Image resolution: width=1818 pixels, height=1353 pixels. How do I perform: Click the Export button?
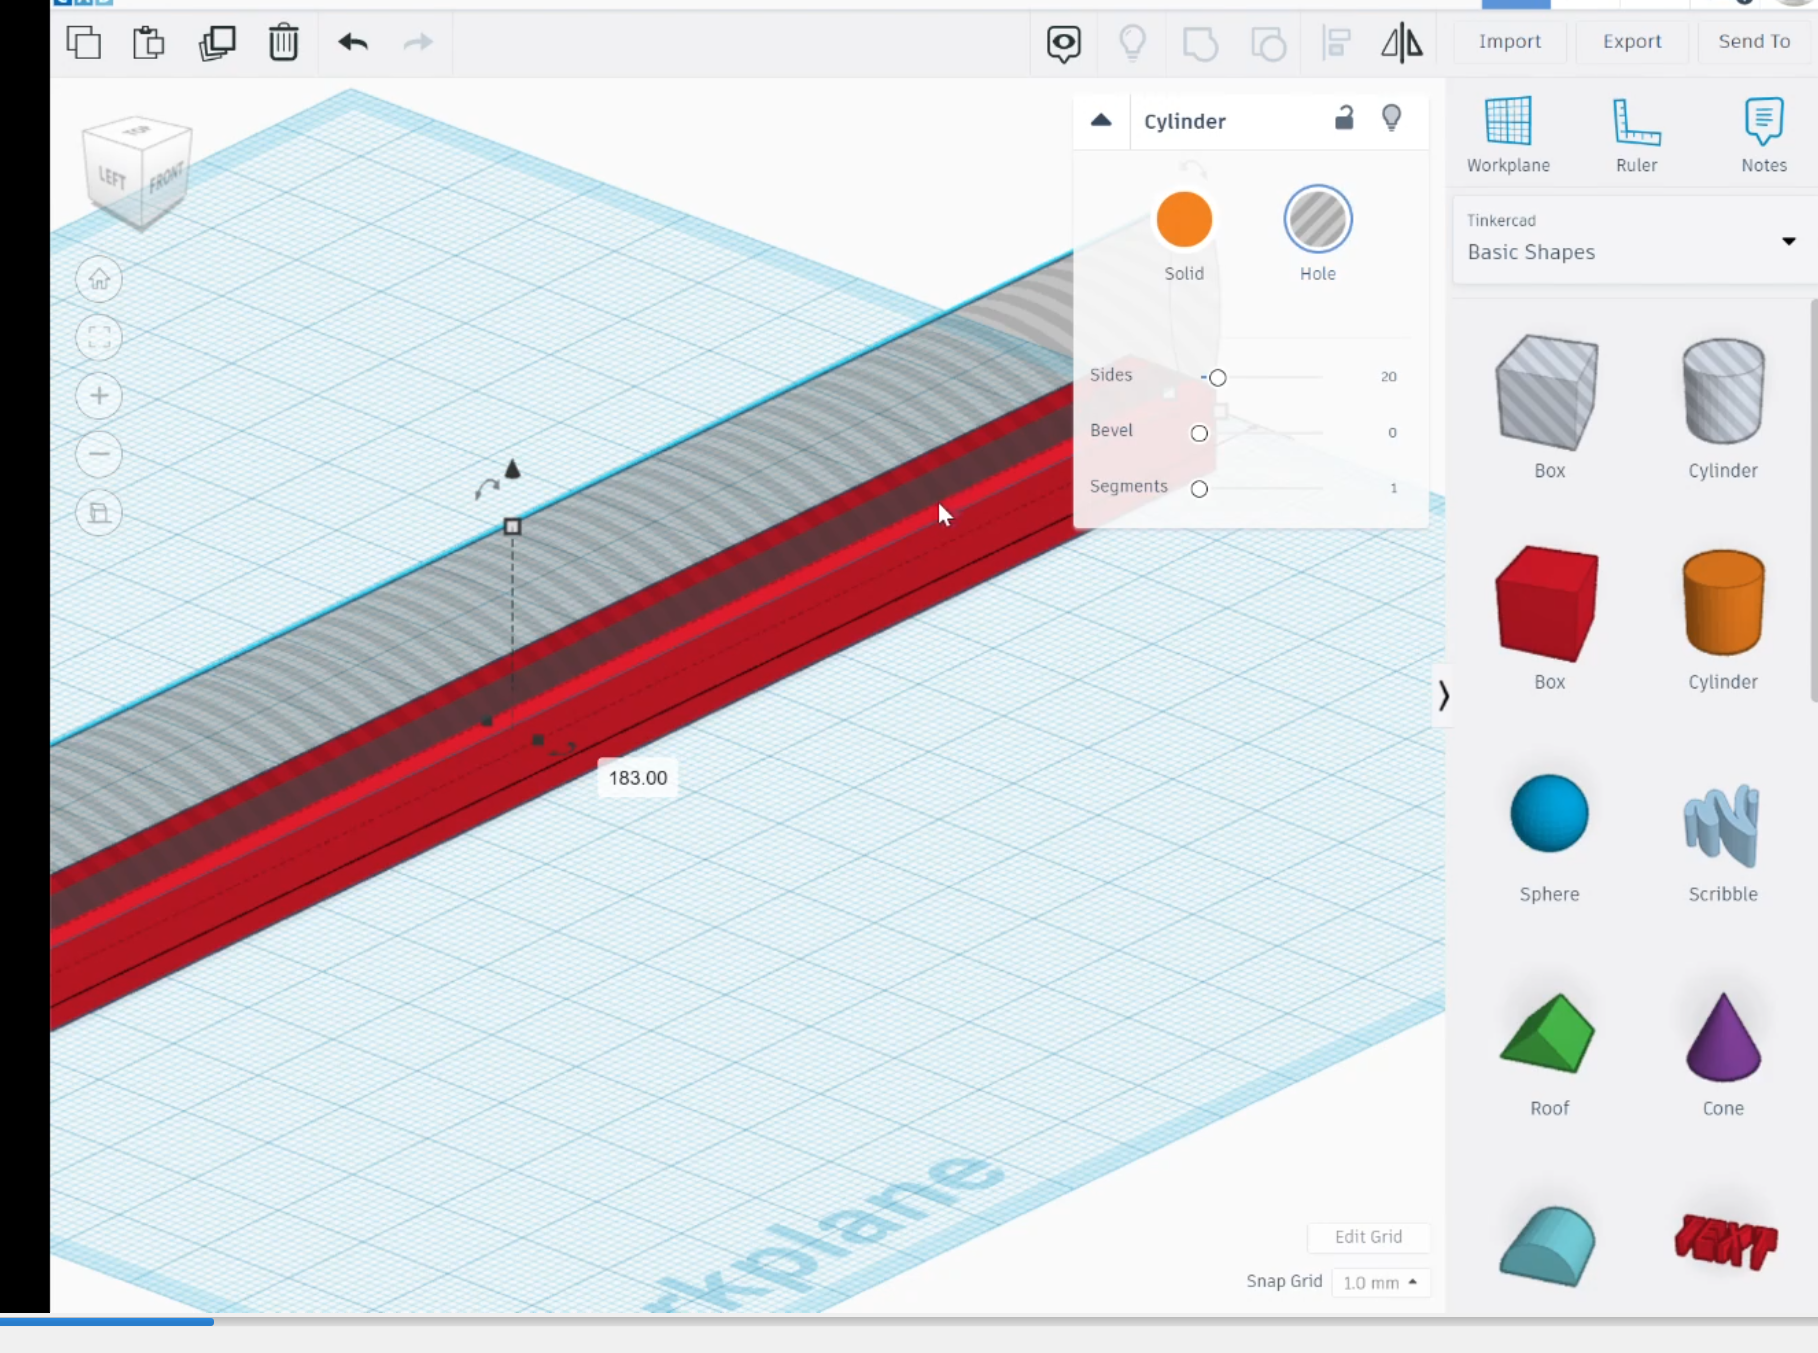pos(1632,41)
